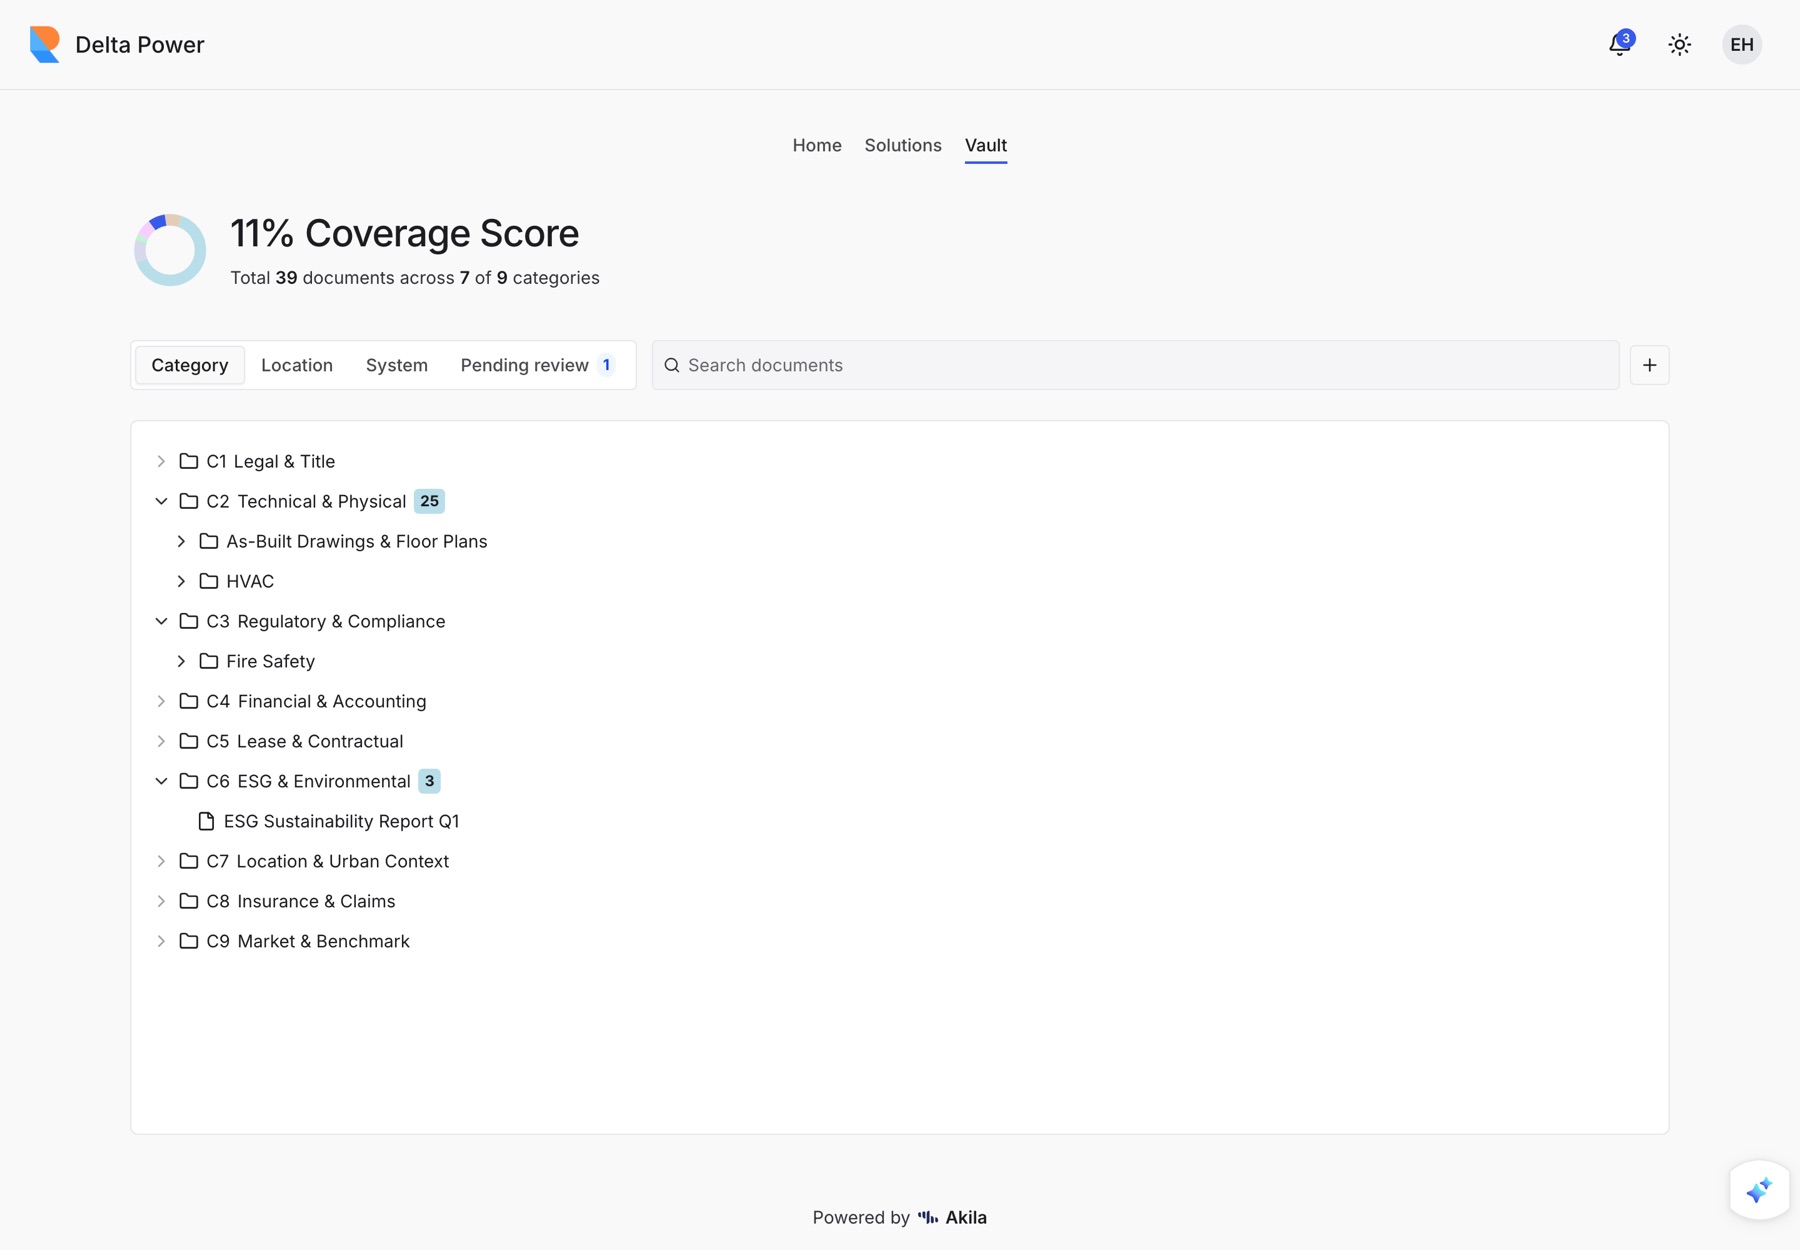Click the Search documents field
The image size is (1800, 1250).
pyautogui.click(x=1136, y=365)
